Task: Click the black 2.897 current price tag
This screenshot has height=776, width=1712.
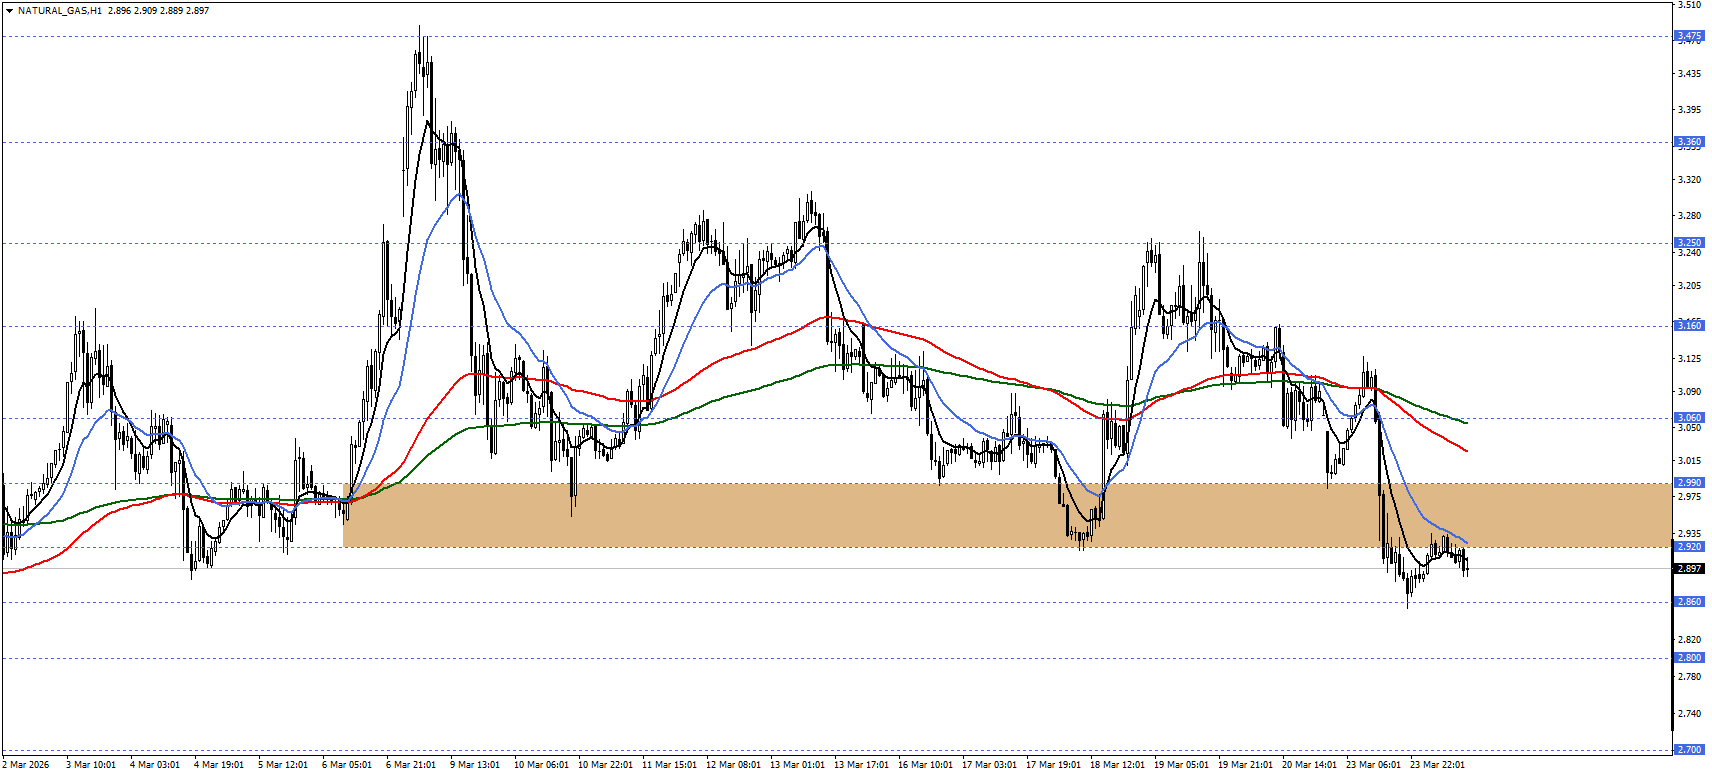Action: click(x=1688, y=569)
